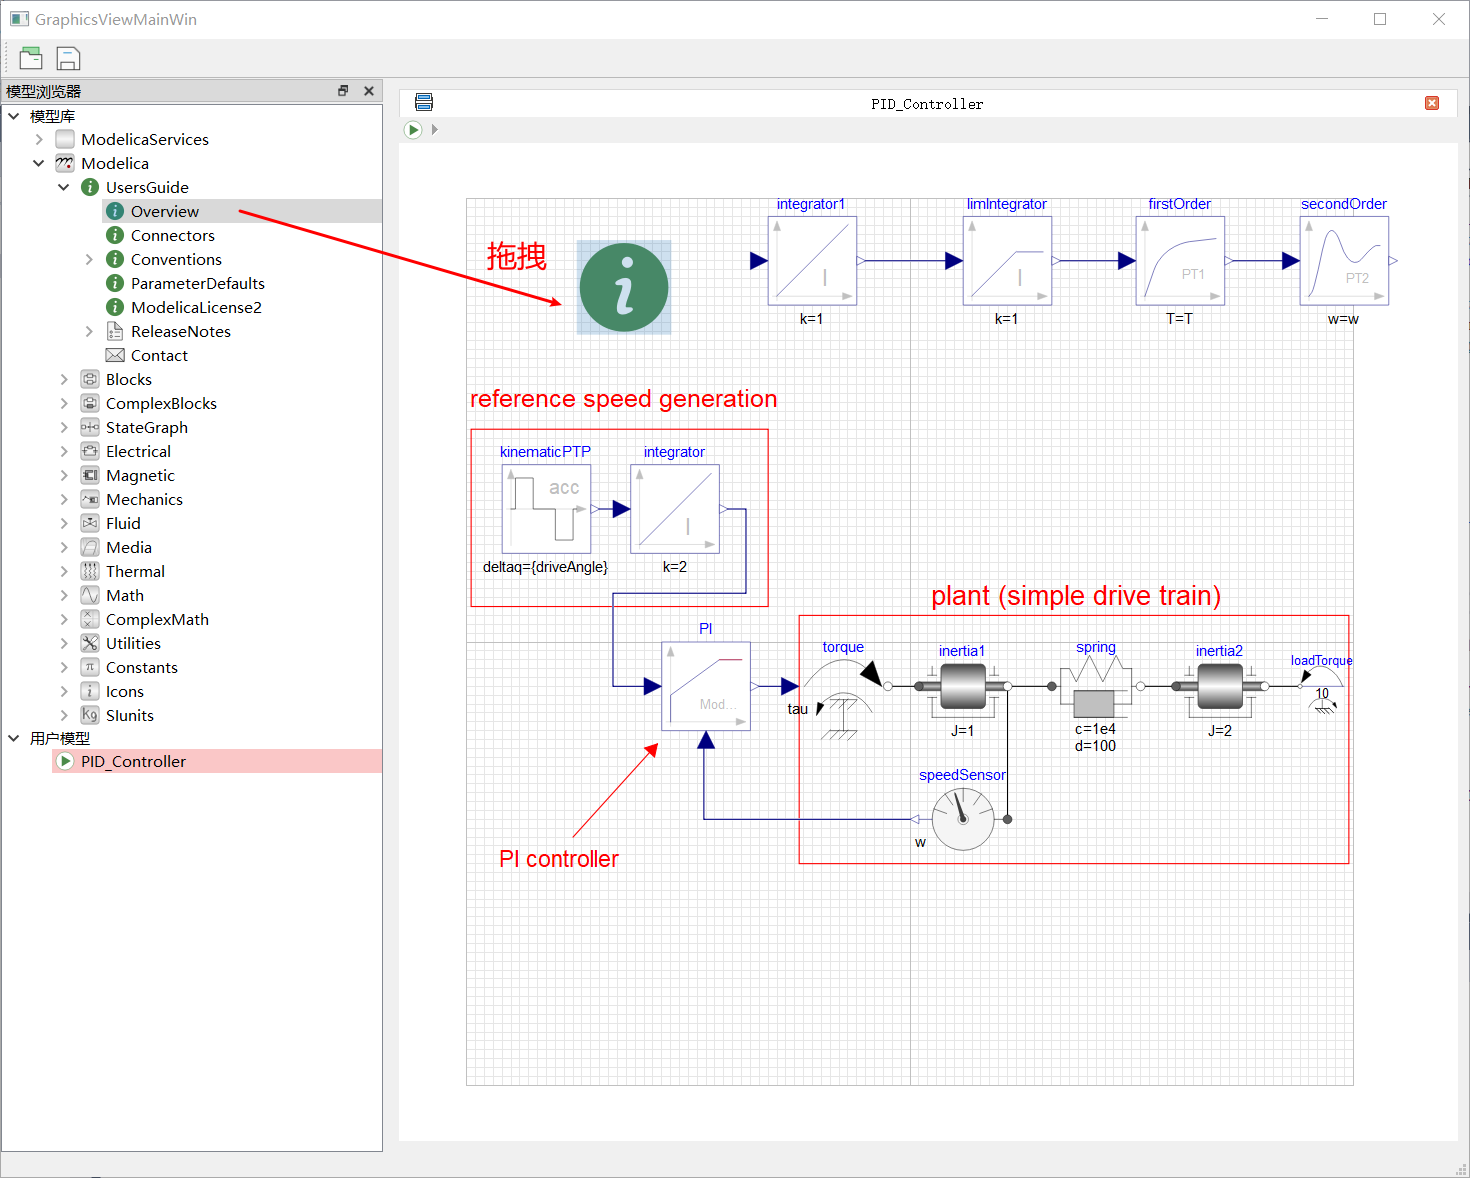Image resolution: width=1470 pixels, height=1178 pixels.
Task: Close the model browser panel
Action: click(x=369, y=91)
